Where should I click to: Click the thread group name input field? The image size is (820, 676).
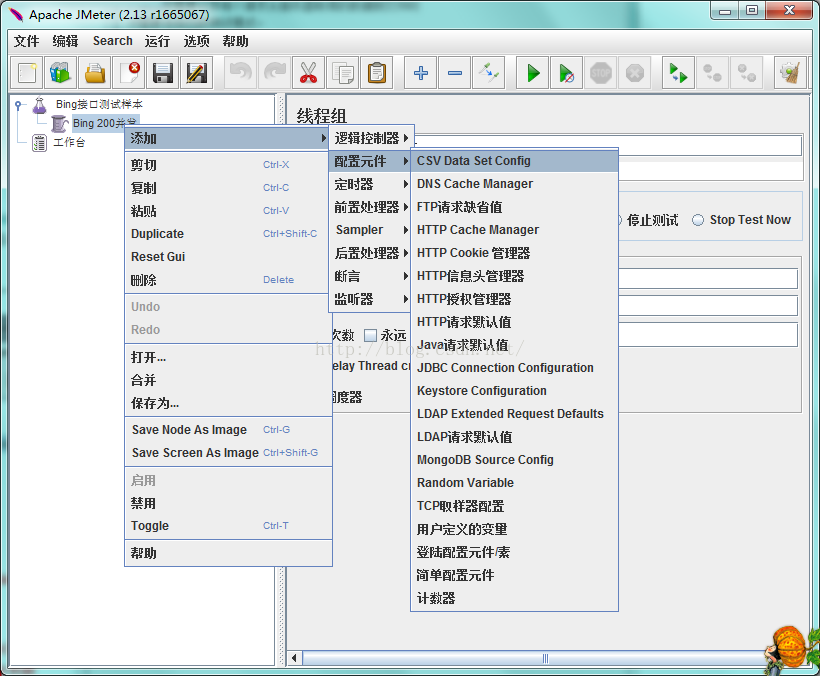[608, 146]
